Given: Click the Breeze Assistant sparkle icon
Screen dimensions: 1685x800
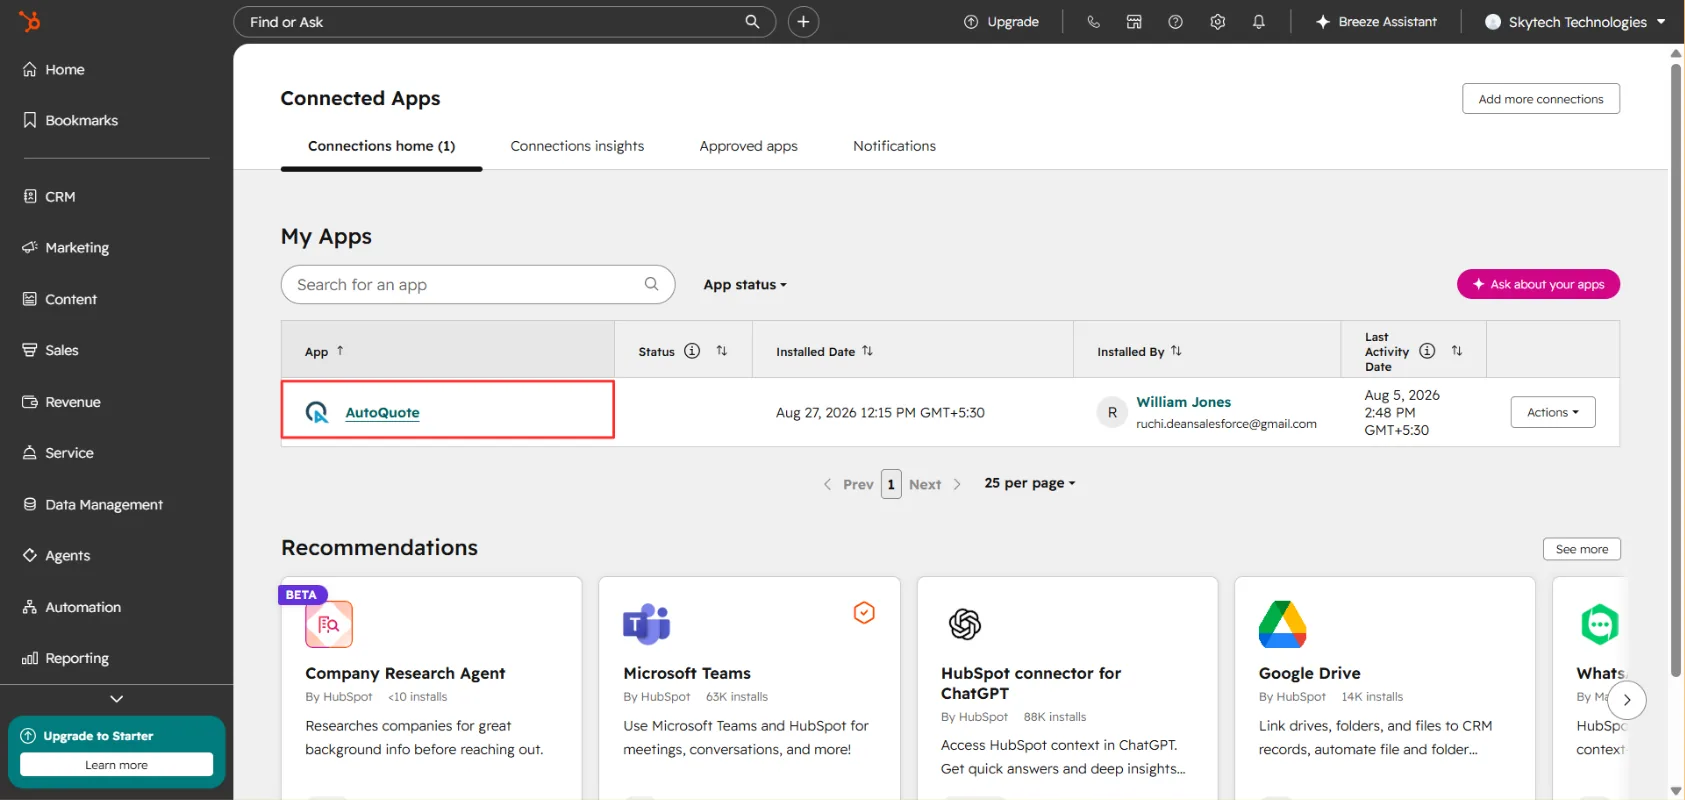Looking at the screenshot, I should [1323, 22].
